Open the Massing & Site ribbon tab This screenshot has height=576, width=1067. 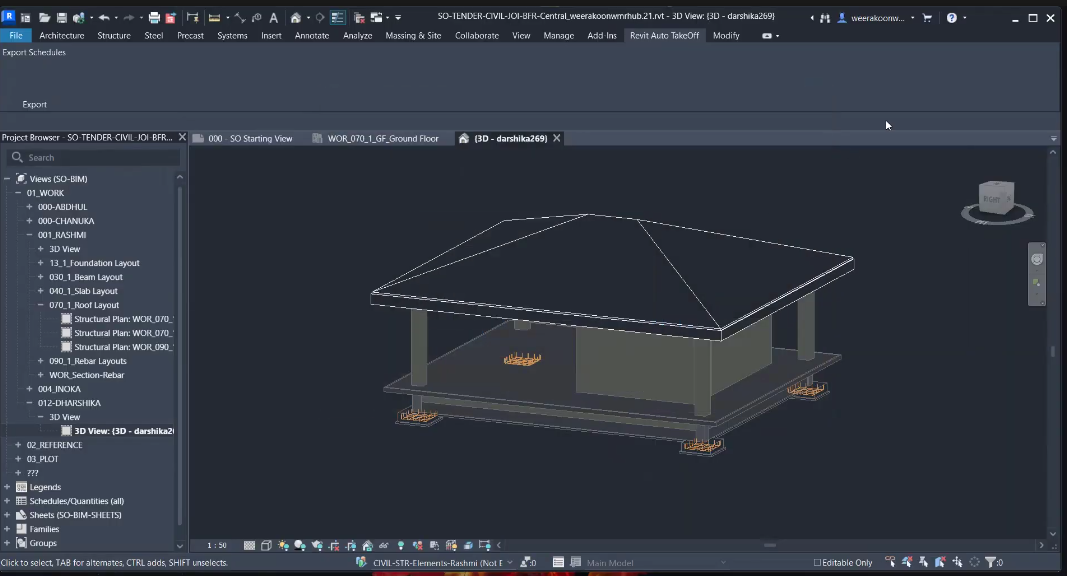coord(413,35)
